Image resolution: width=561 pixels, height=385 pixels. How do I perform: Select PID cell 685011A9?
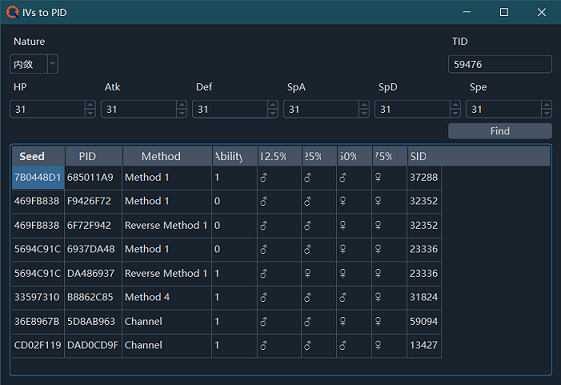(93, 177)
